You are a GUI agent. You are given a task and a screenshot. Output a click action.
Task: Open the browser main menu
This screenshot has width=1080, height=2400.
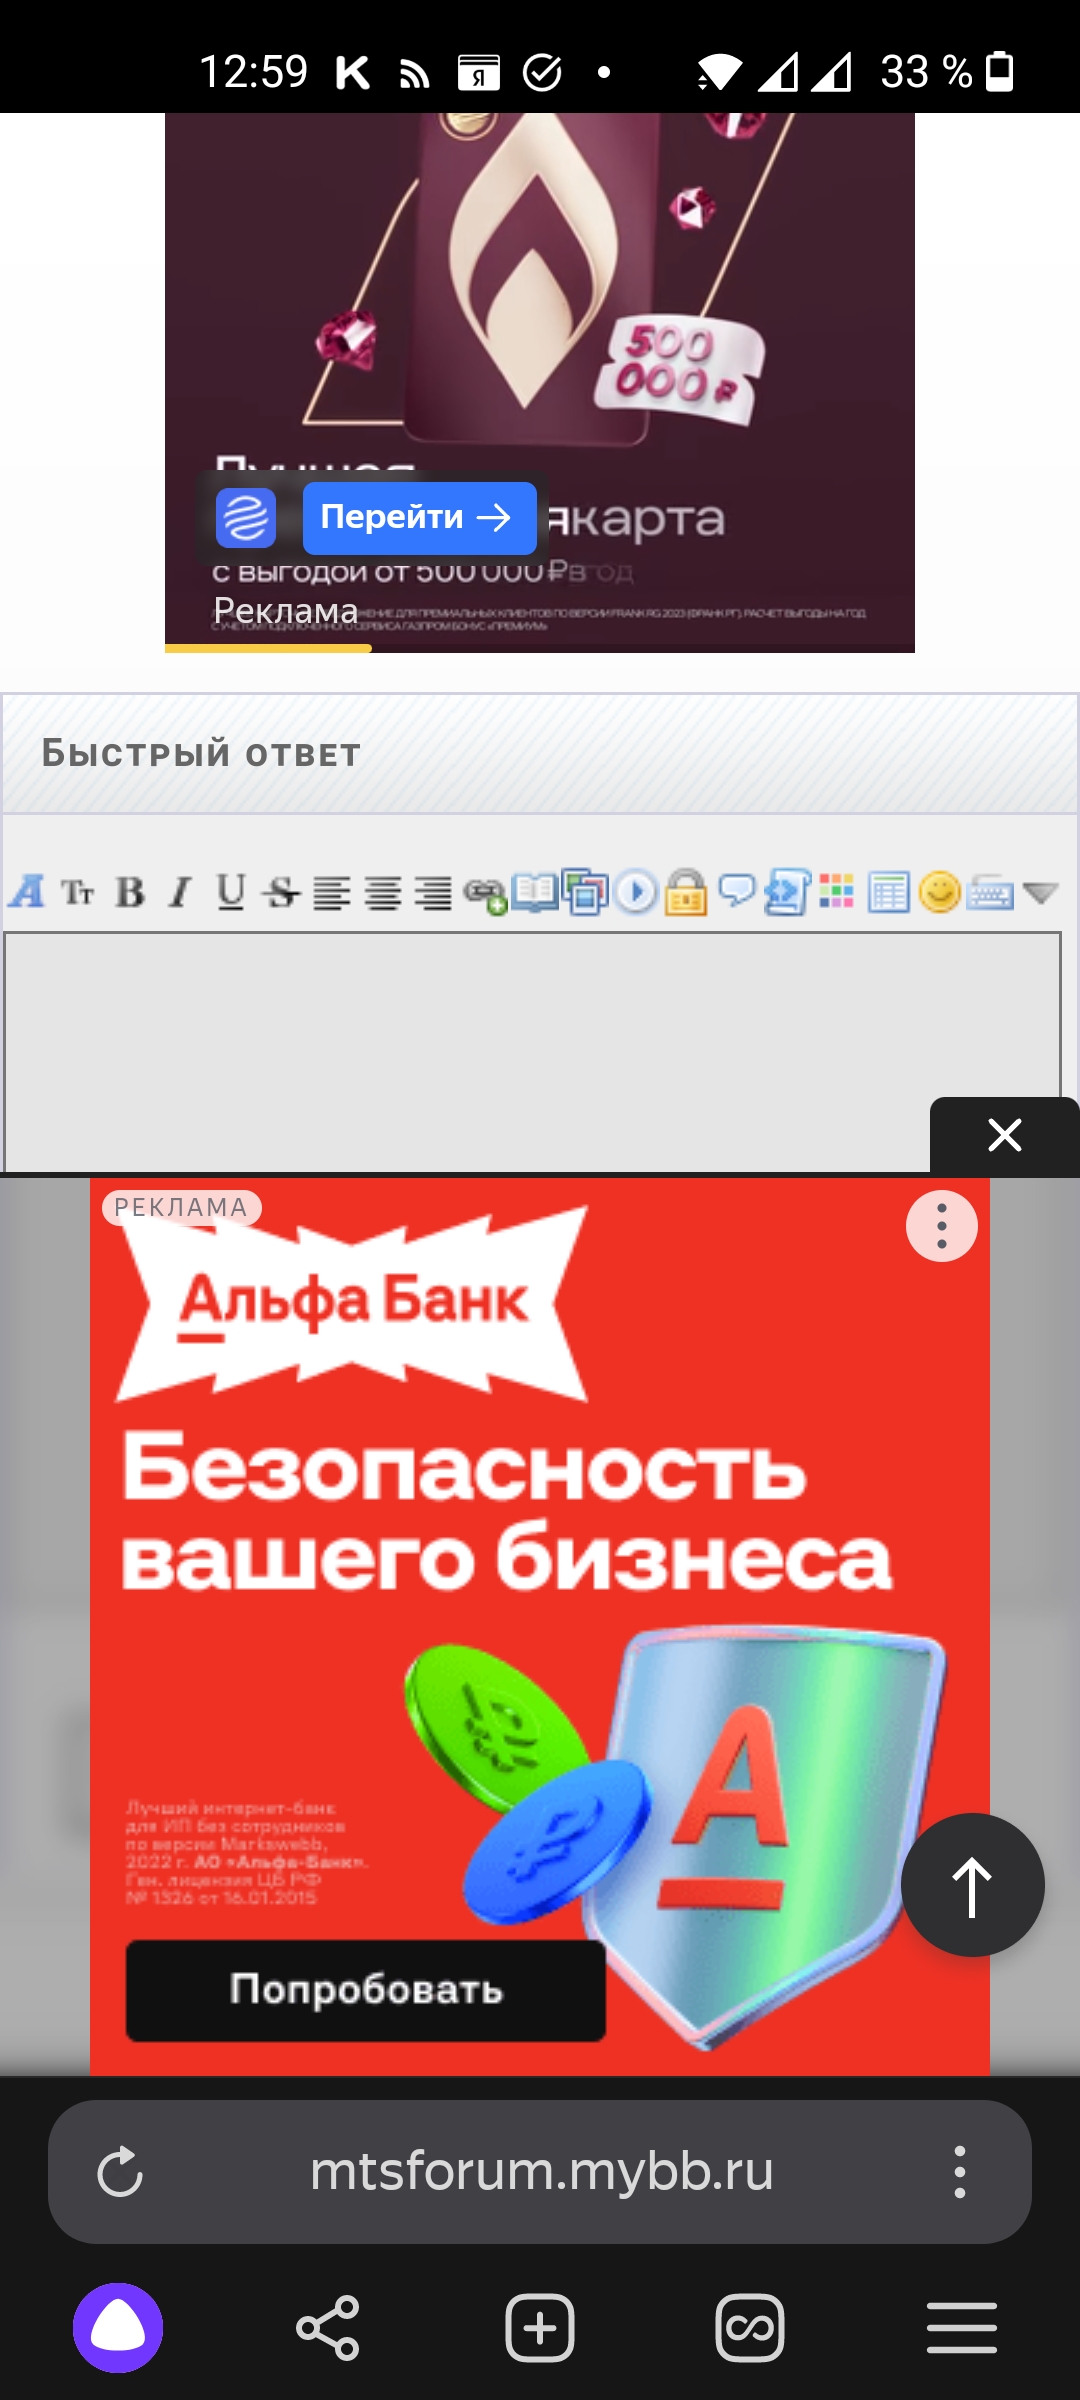point(962,2328)
